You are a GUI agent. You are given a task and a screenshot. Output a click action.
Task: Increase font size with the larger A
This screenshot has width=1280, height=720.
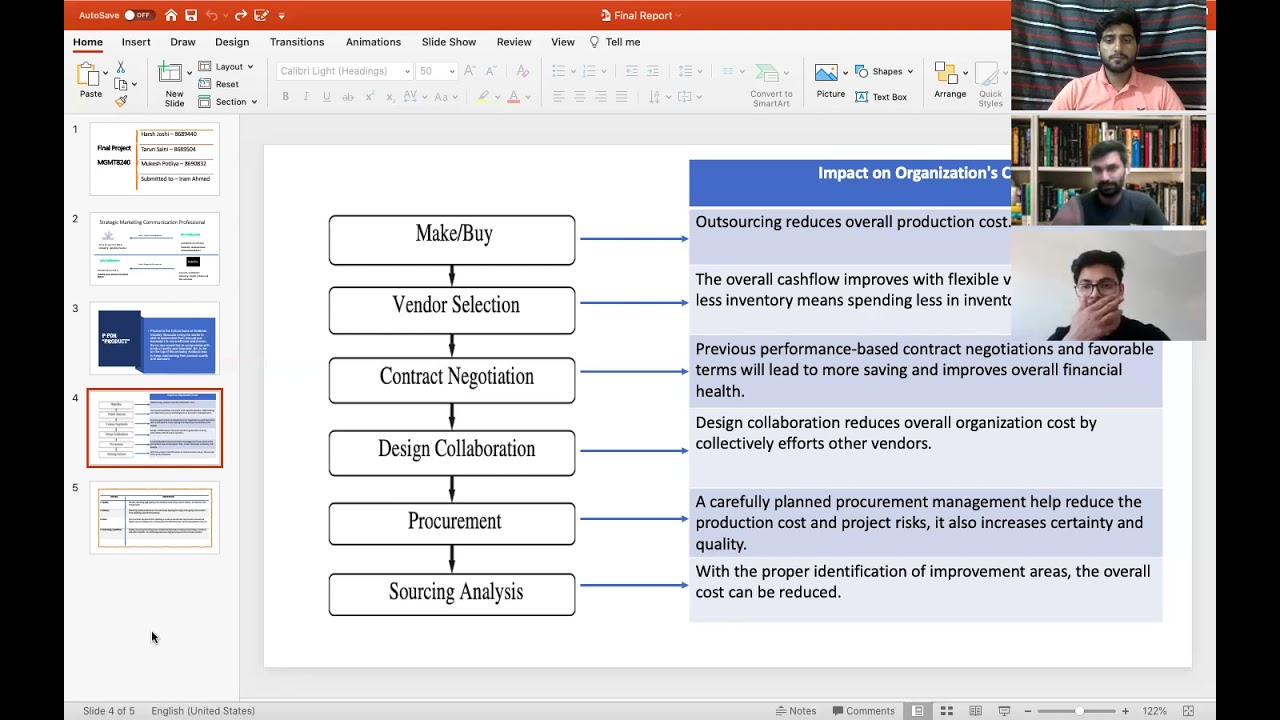point(470,71)
